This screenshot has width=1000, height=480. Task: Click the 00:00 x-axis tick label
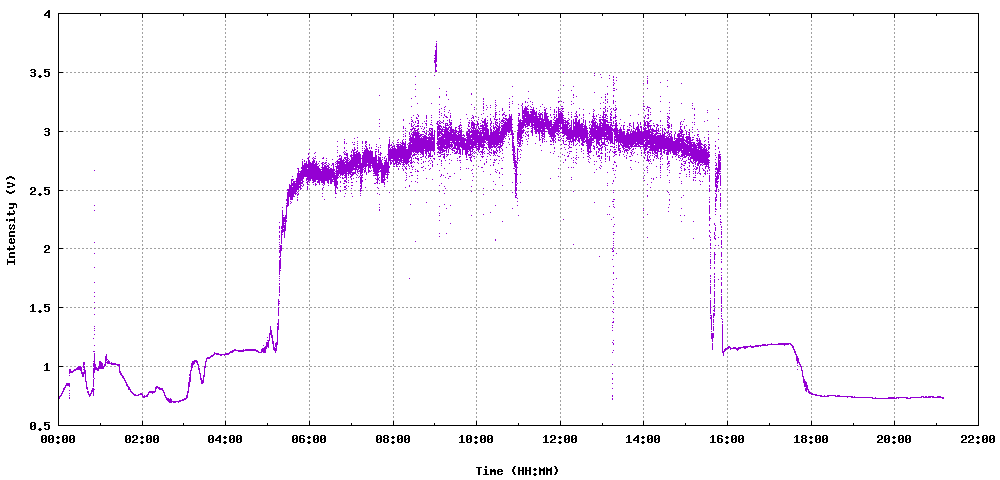click(59, 439)
